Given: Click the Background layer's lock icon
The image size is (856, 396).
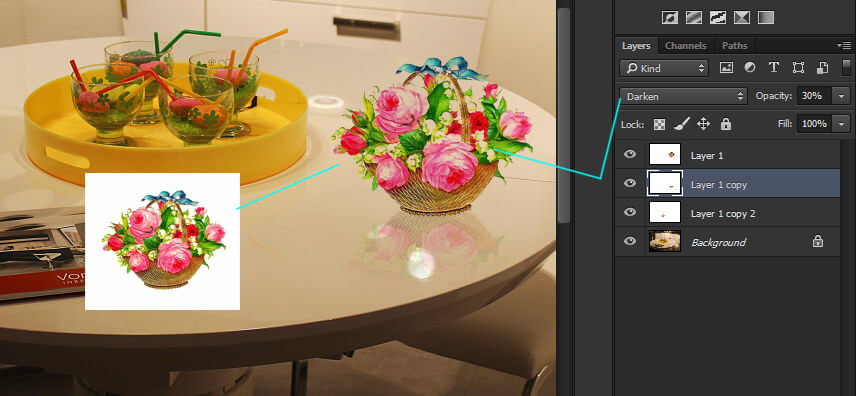Looking at the screenshot, I should (x=817, y=241).
